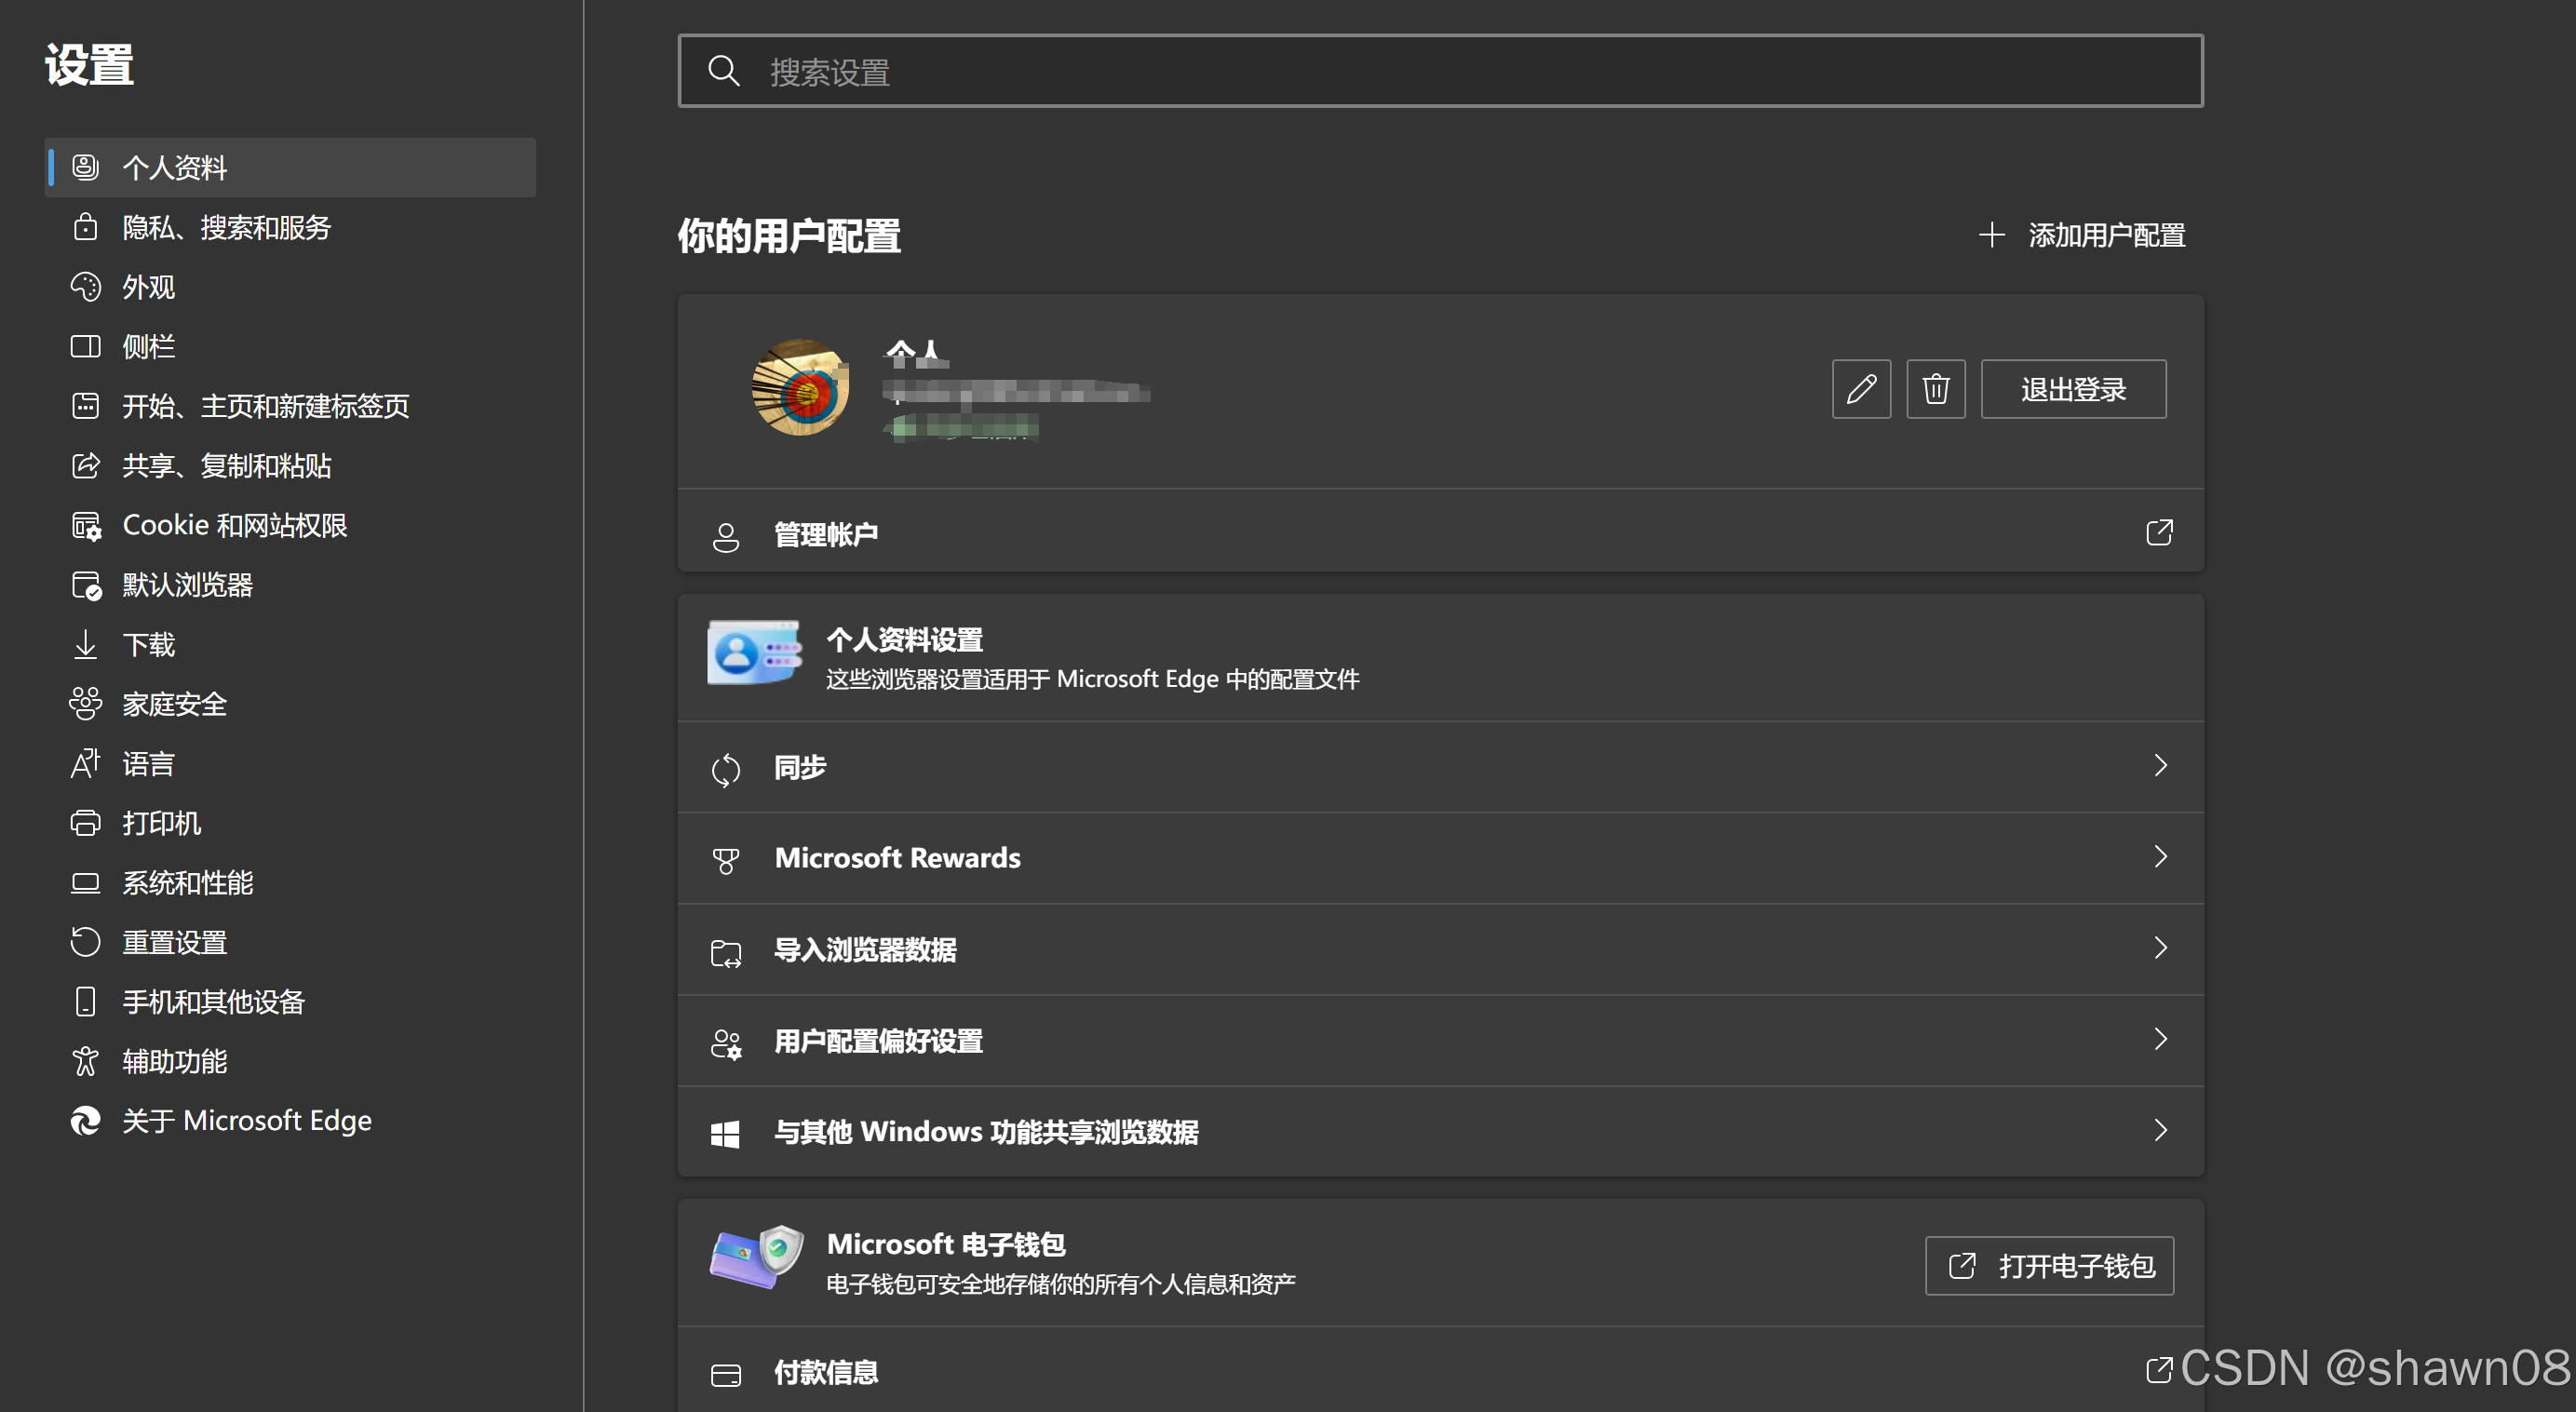This screenshot has height=1412, width=2576.
Task: Click the printer icon for 打印机
Action: pos(86,822)
